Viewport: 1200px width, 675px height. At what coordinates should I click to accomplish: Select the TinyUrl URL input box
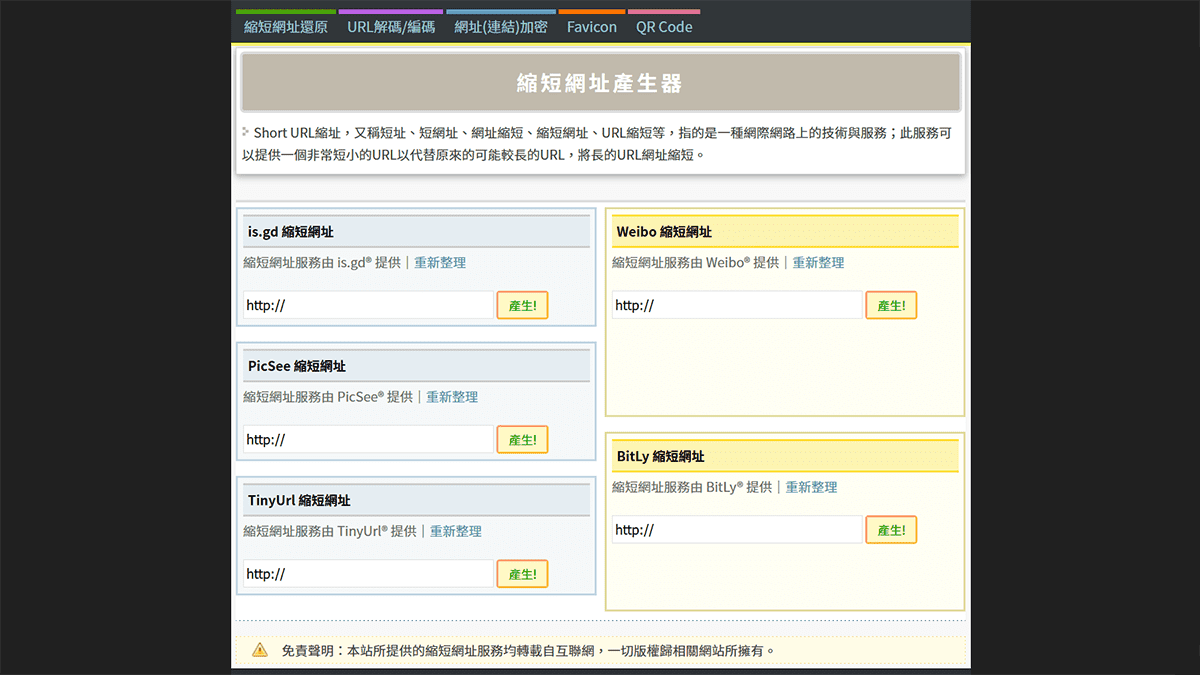point(368,574)
